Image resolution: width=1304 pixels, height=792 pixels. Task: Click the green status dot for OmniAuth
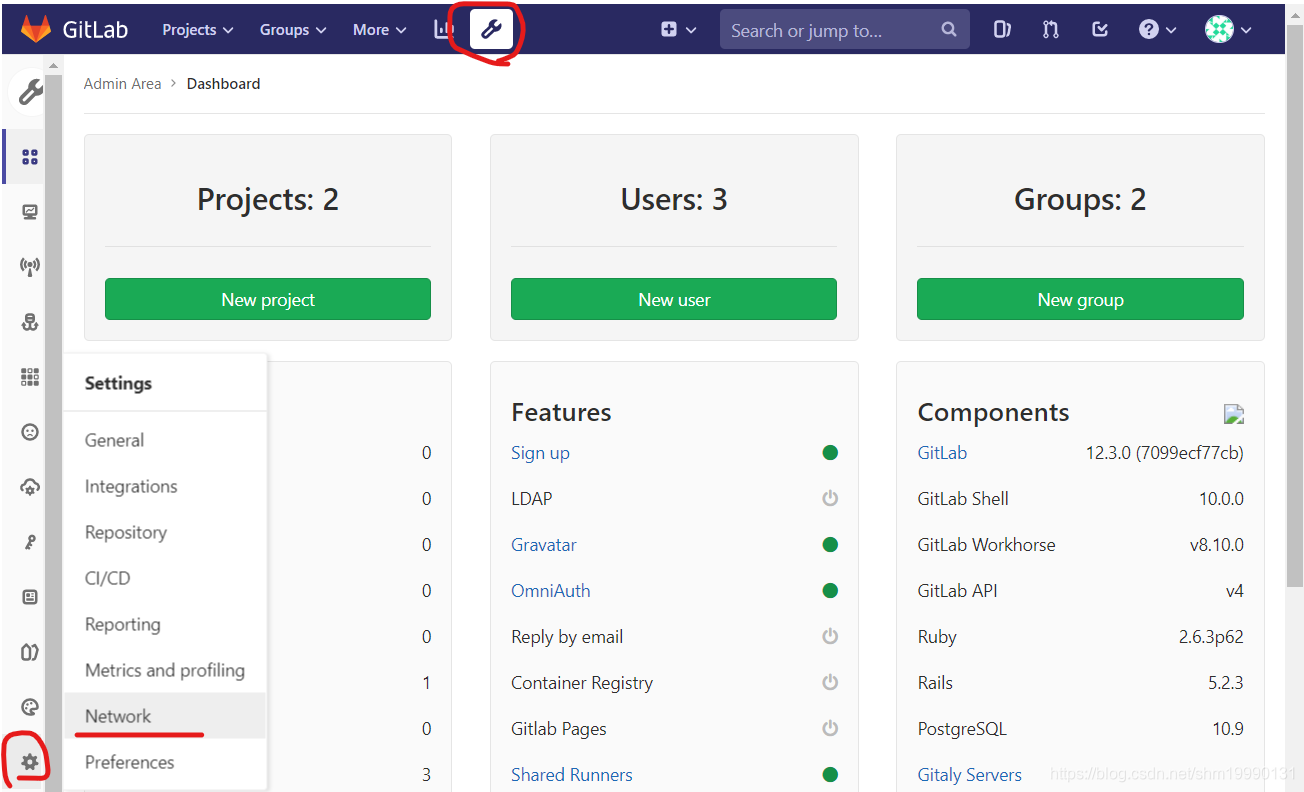click(x=830, y=590)
